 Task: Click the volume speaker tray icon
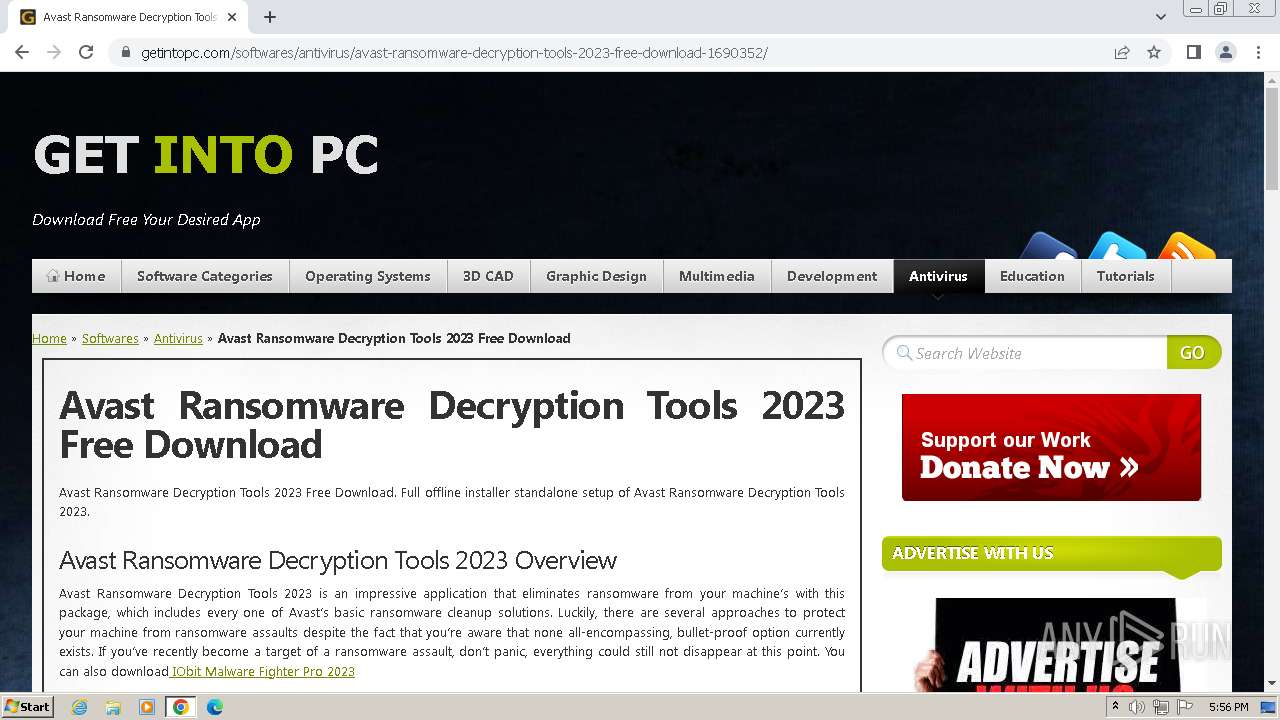point(1137,707)
